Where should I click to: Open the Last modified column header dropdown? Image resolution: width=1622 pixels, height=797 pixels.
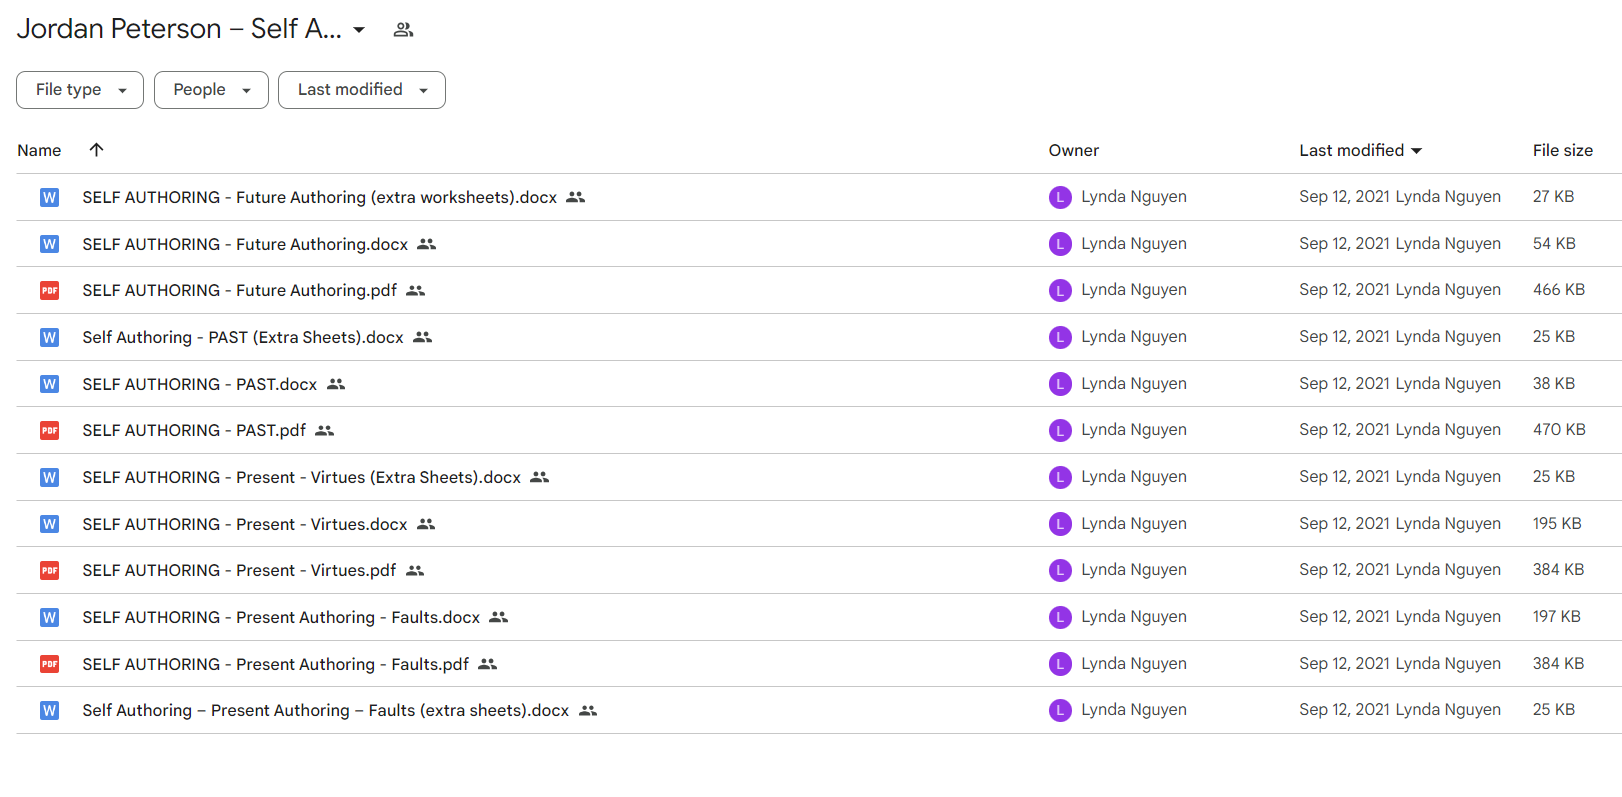tap(1360, 150)
